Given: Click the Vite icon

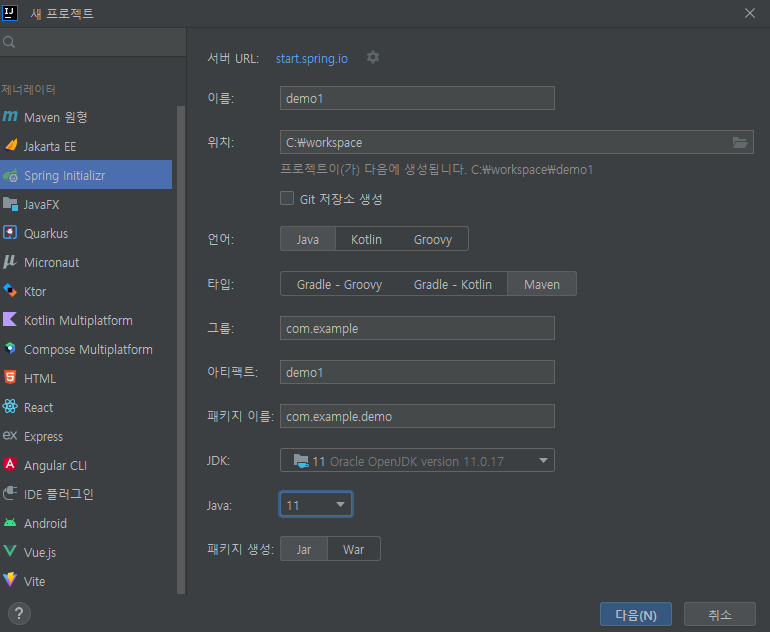Looking at the screenshot, I should 10,580.
